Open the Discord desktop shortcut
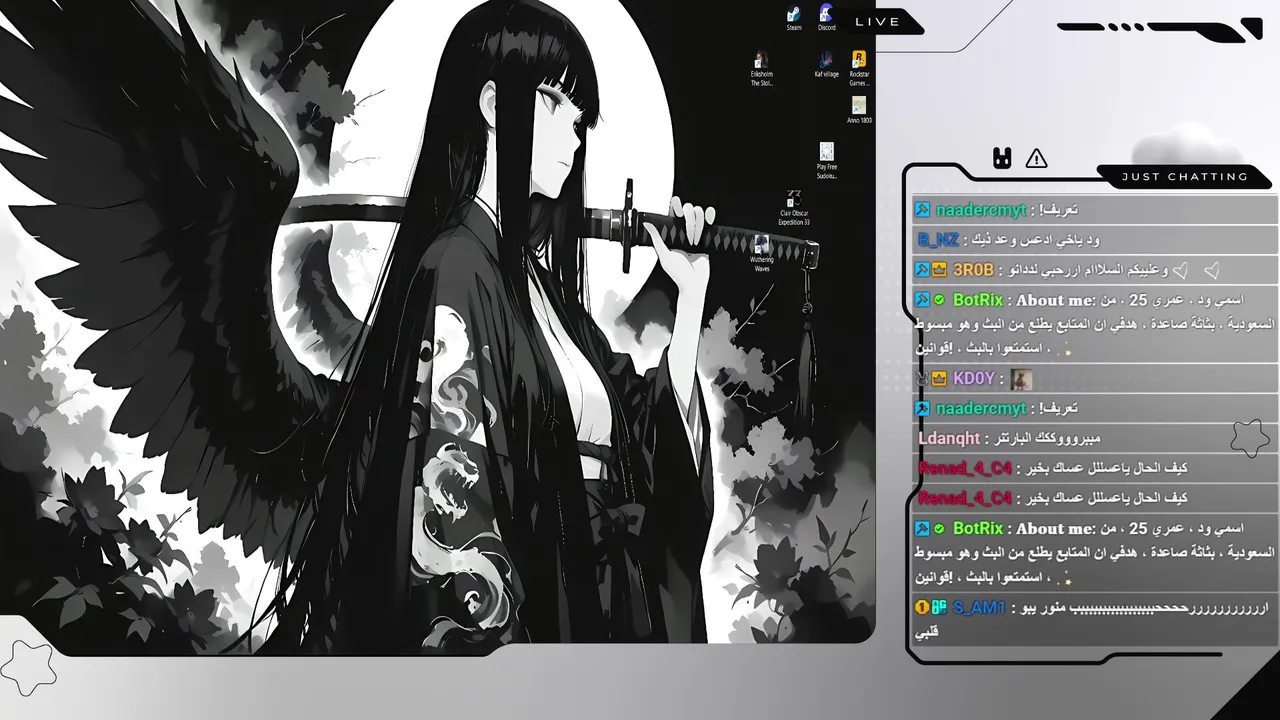 pos(826,18)
